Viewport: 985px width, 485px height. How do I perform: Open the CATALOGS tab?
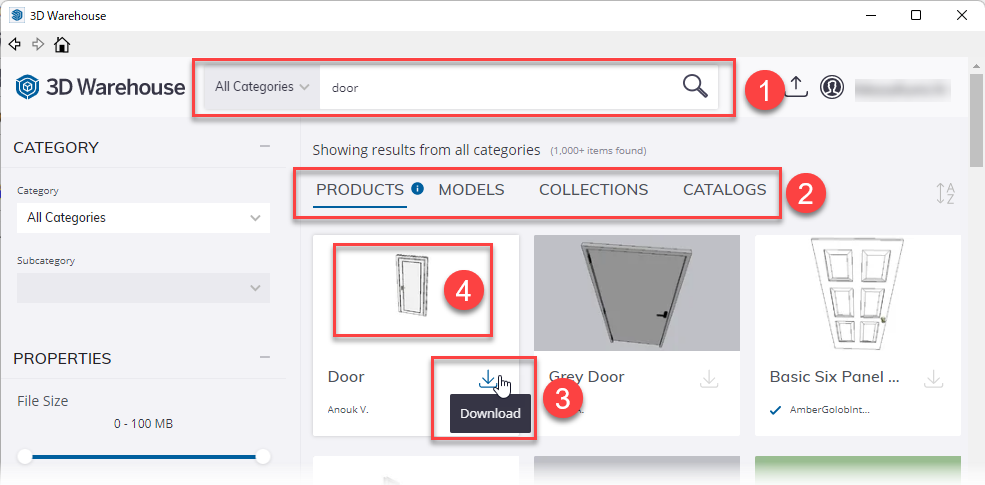click(x=724, y=189)
